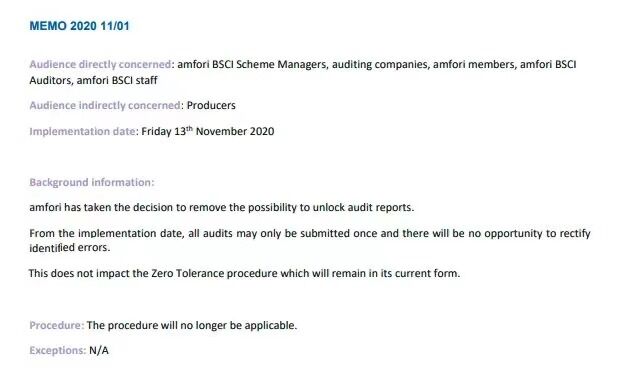The height and width of the screenshot is (385, 623).
Task: Click the Procedure label
Action: point(56,325)
